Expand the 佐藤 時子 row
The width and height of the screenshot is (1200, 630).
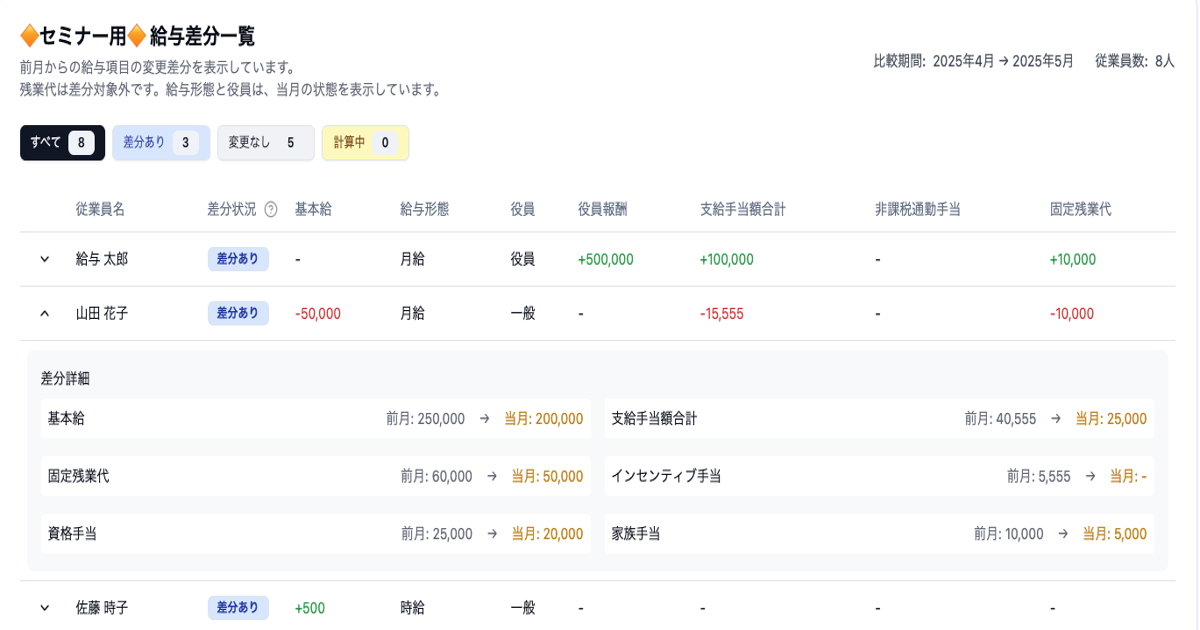pyautogui.click(x=44, y=607)
